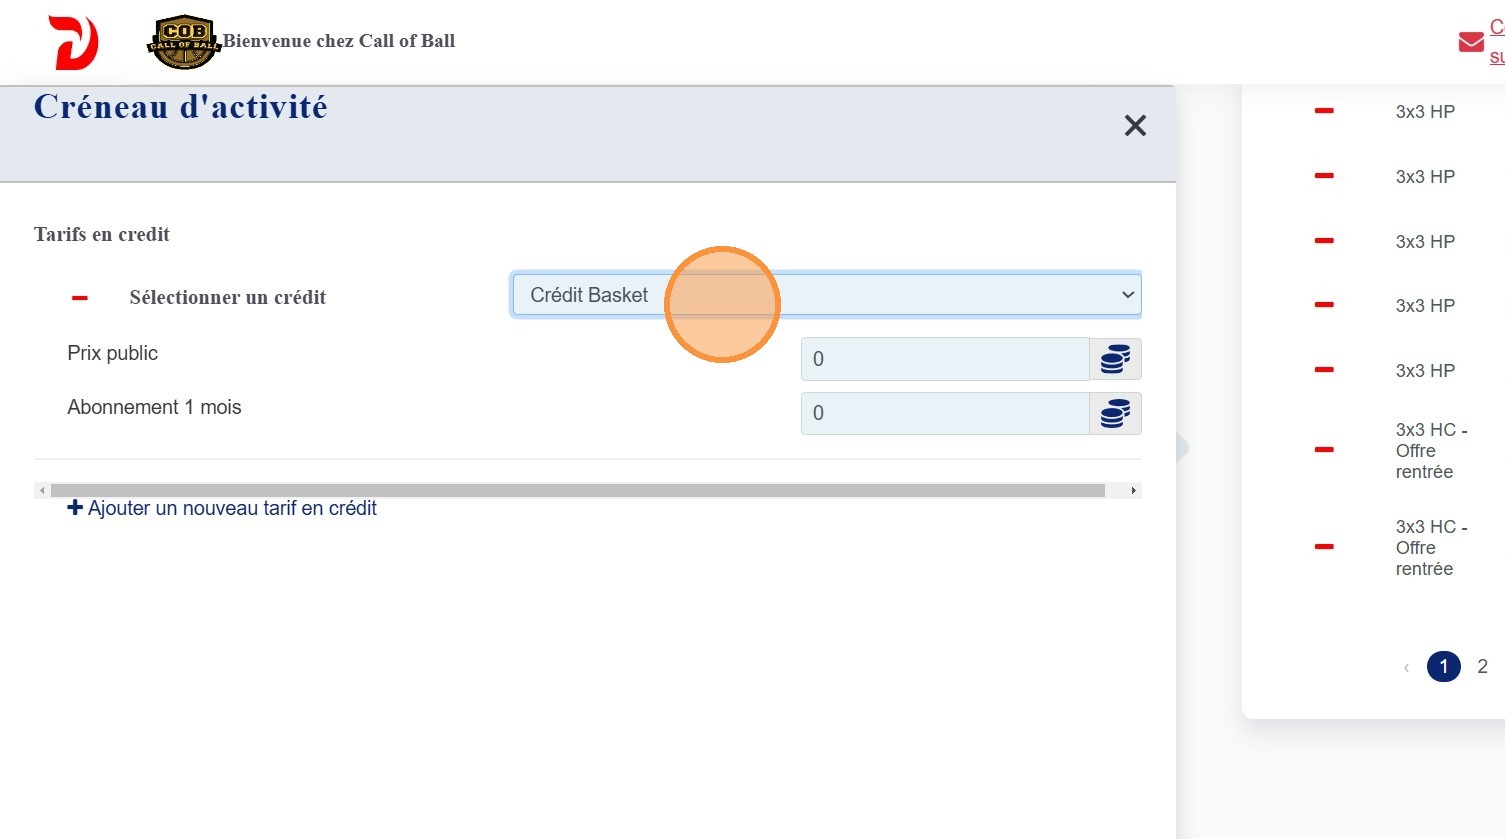The height and width of the screenshot is (839, 1505).
Task: Click the red minus on the first 3x3 HC - Offre rentrée
Action: point(1324,450)
